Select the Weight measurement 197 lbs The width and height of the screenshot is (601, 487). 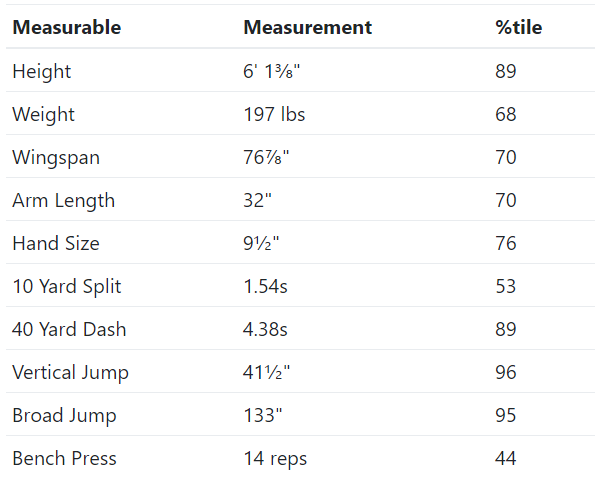pyautogui.click(x=274, y=115)
